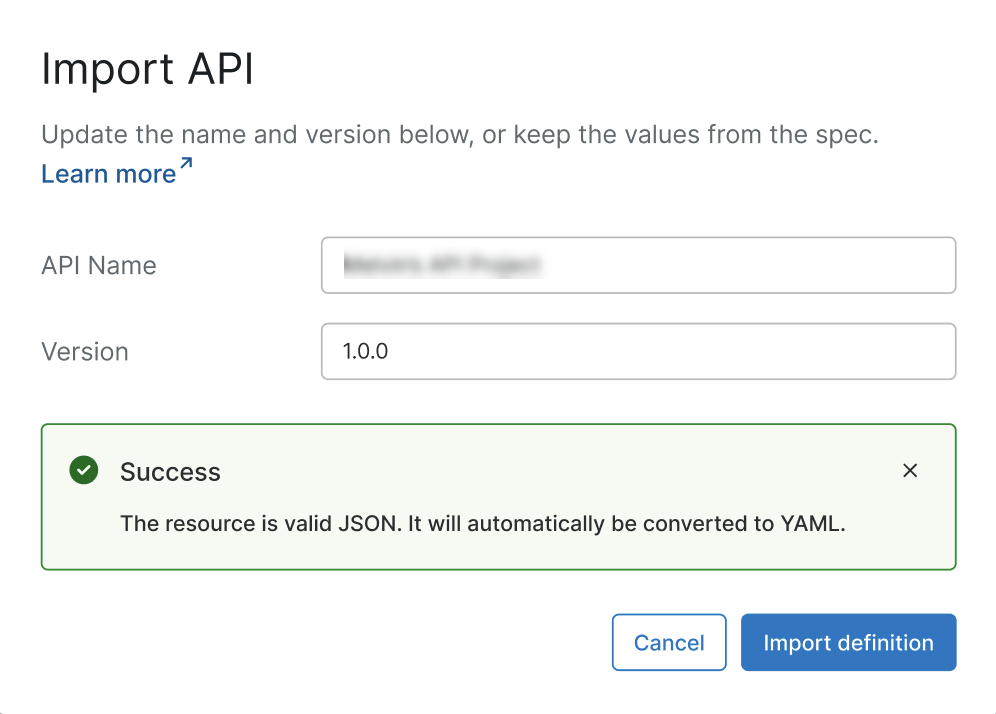Open the Learn more link
This screenshot has height=714, width=996.
(110, 173)
